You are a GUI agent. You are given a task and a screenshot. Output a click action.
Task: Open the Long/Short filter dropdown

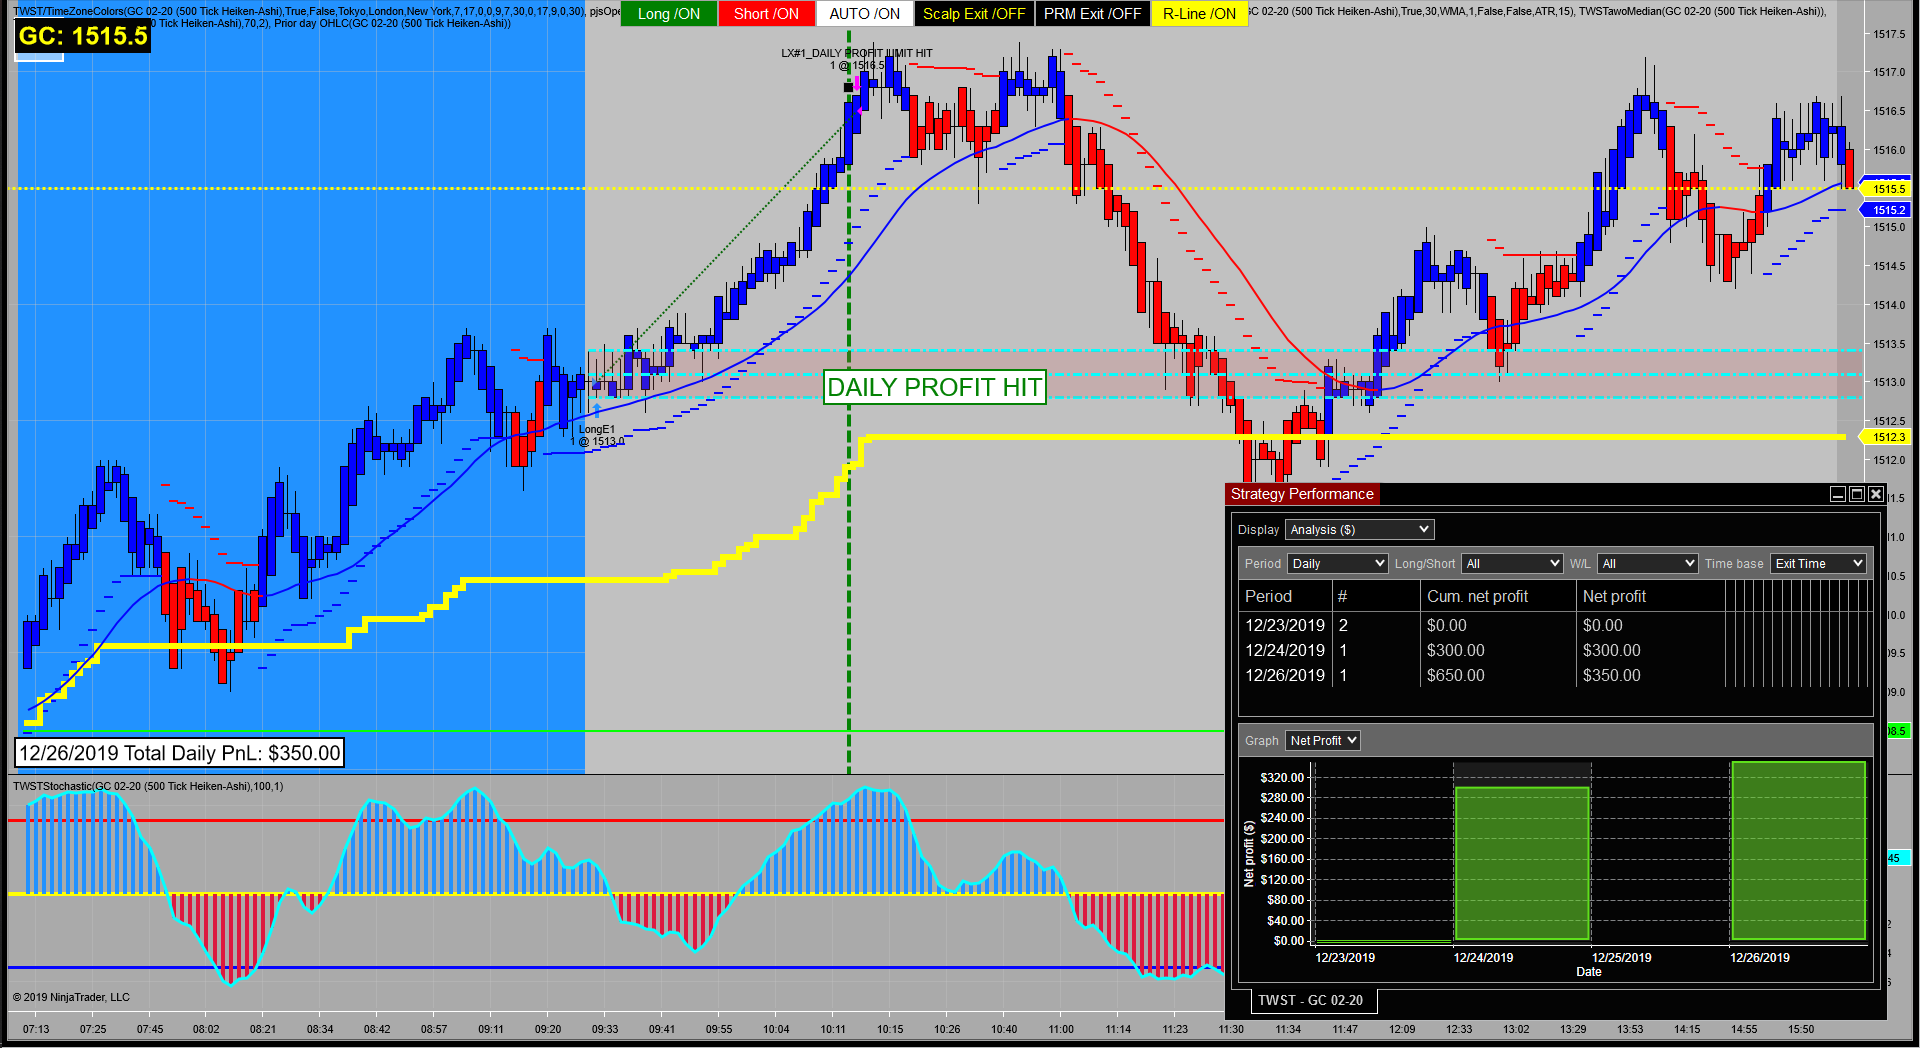pos(1511,564)
